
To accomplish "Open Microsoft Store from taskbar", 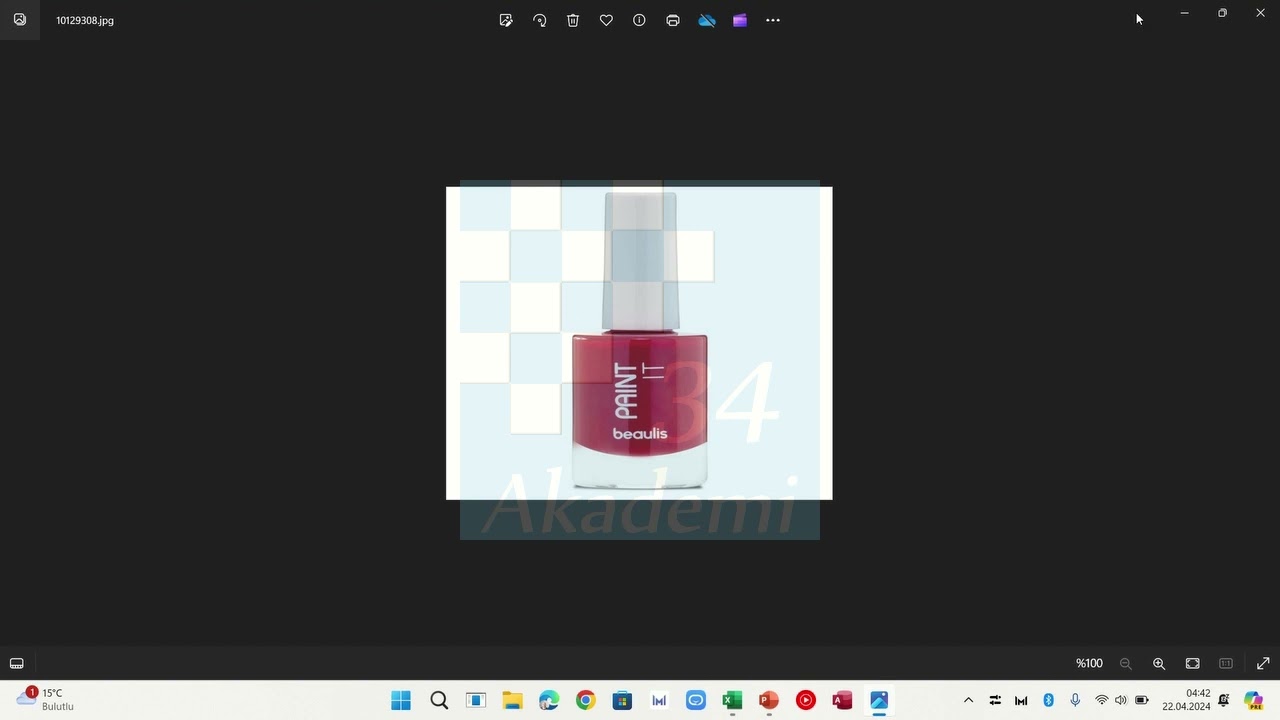I will tap(622, 700).
